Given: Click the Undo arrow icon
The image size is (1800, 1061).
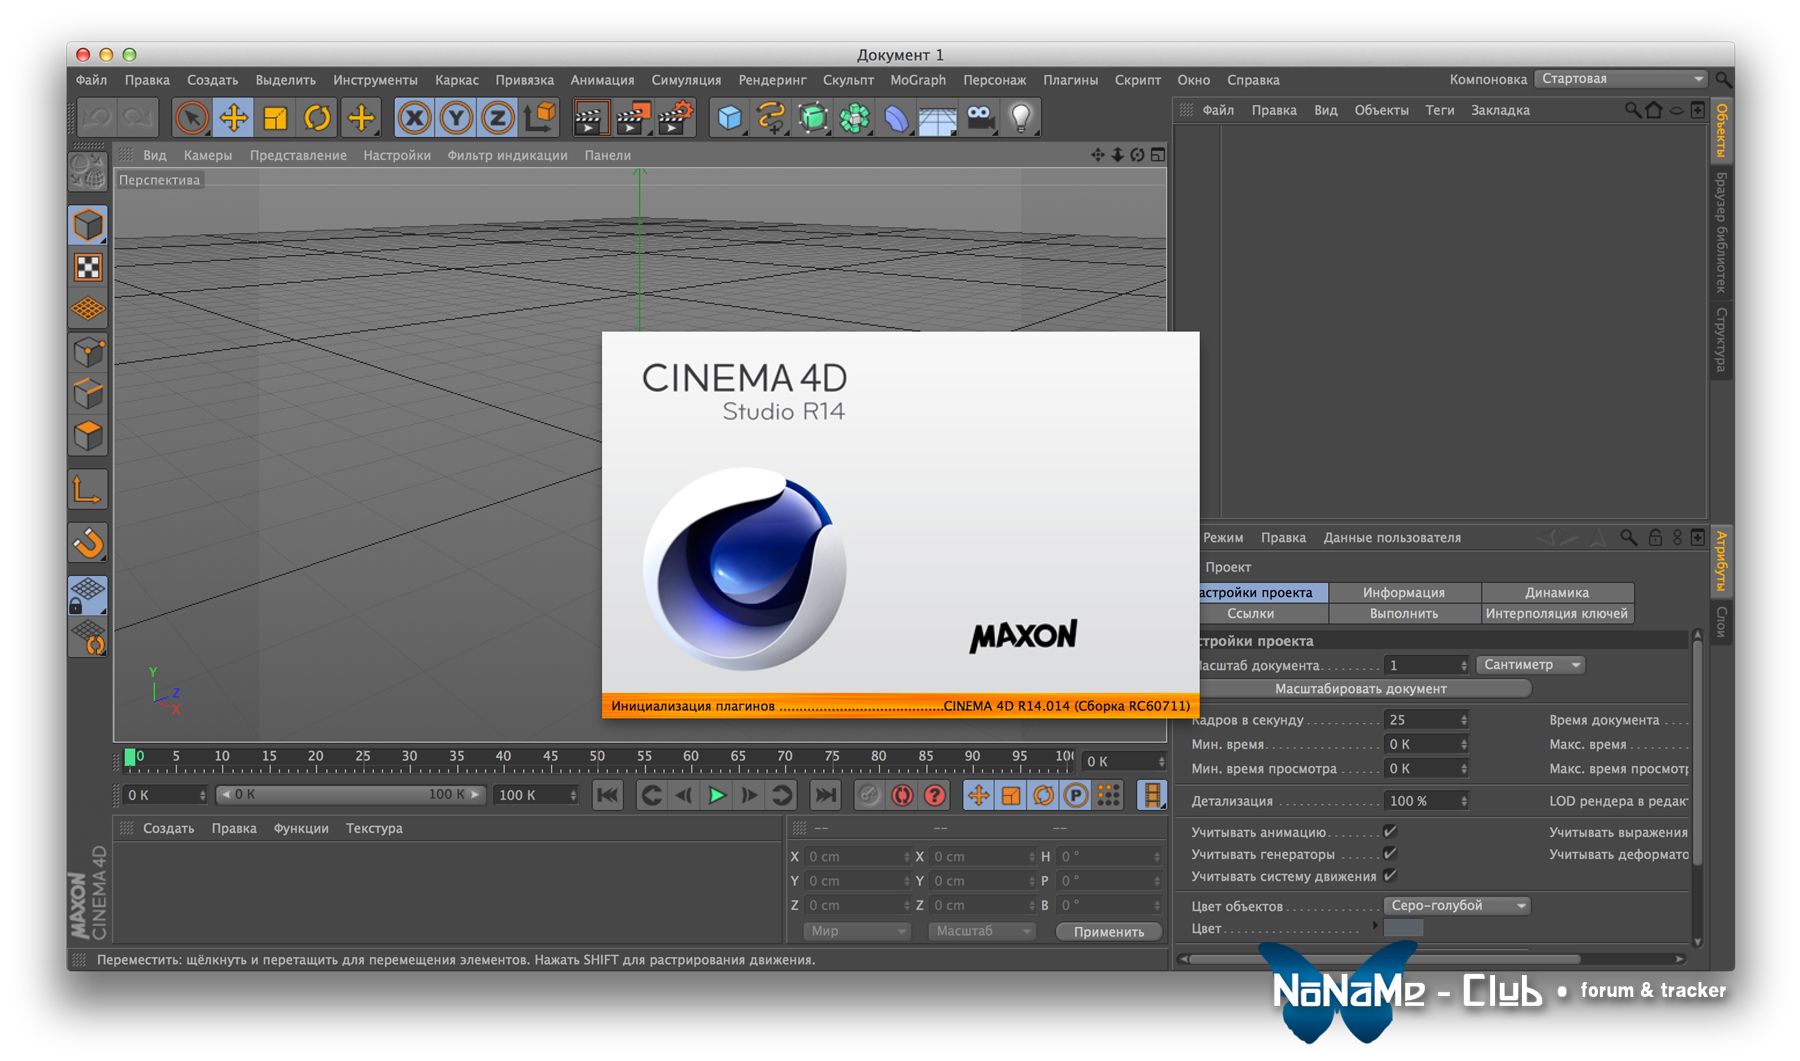Looking at the screenshot, I should point(97,118).
